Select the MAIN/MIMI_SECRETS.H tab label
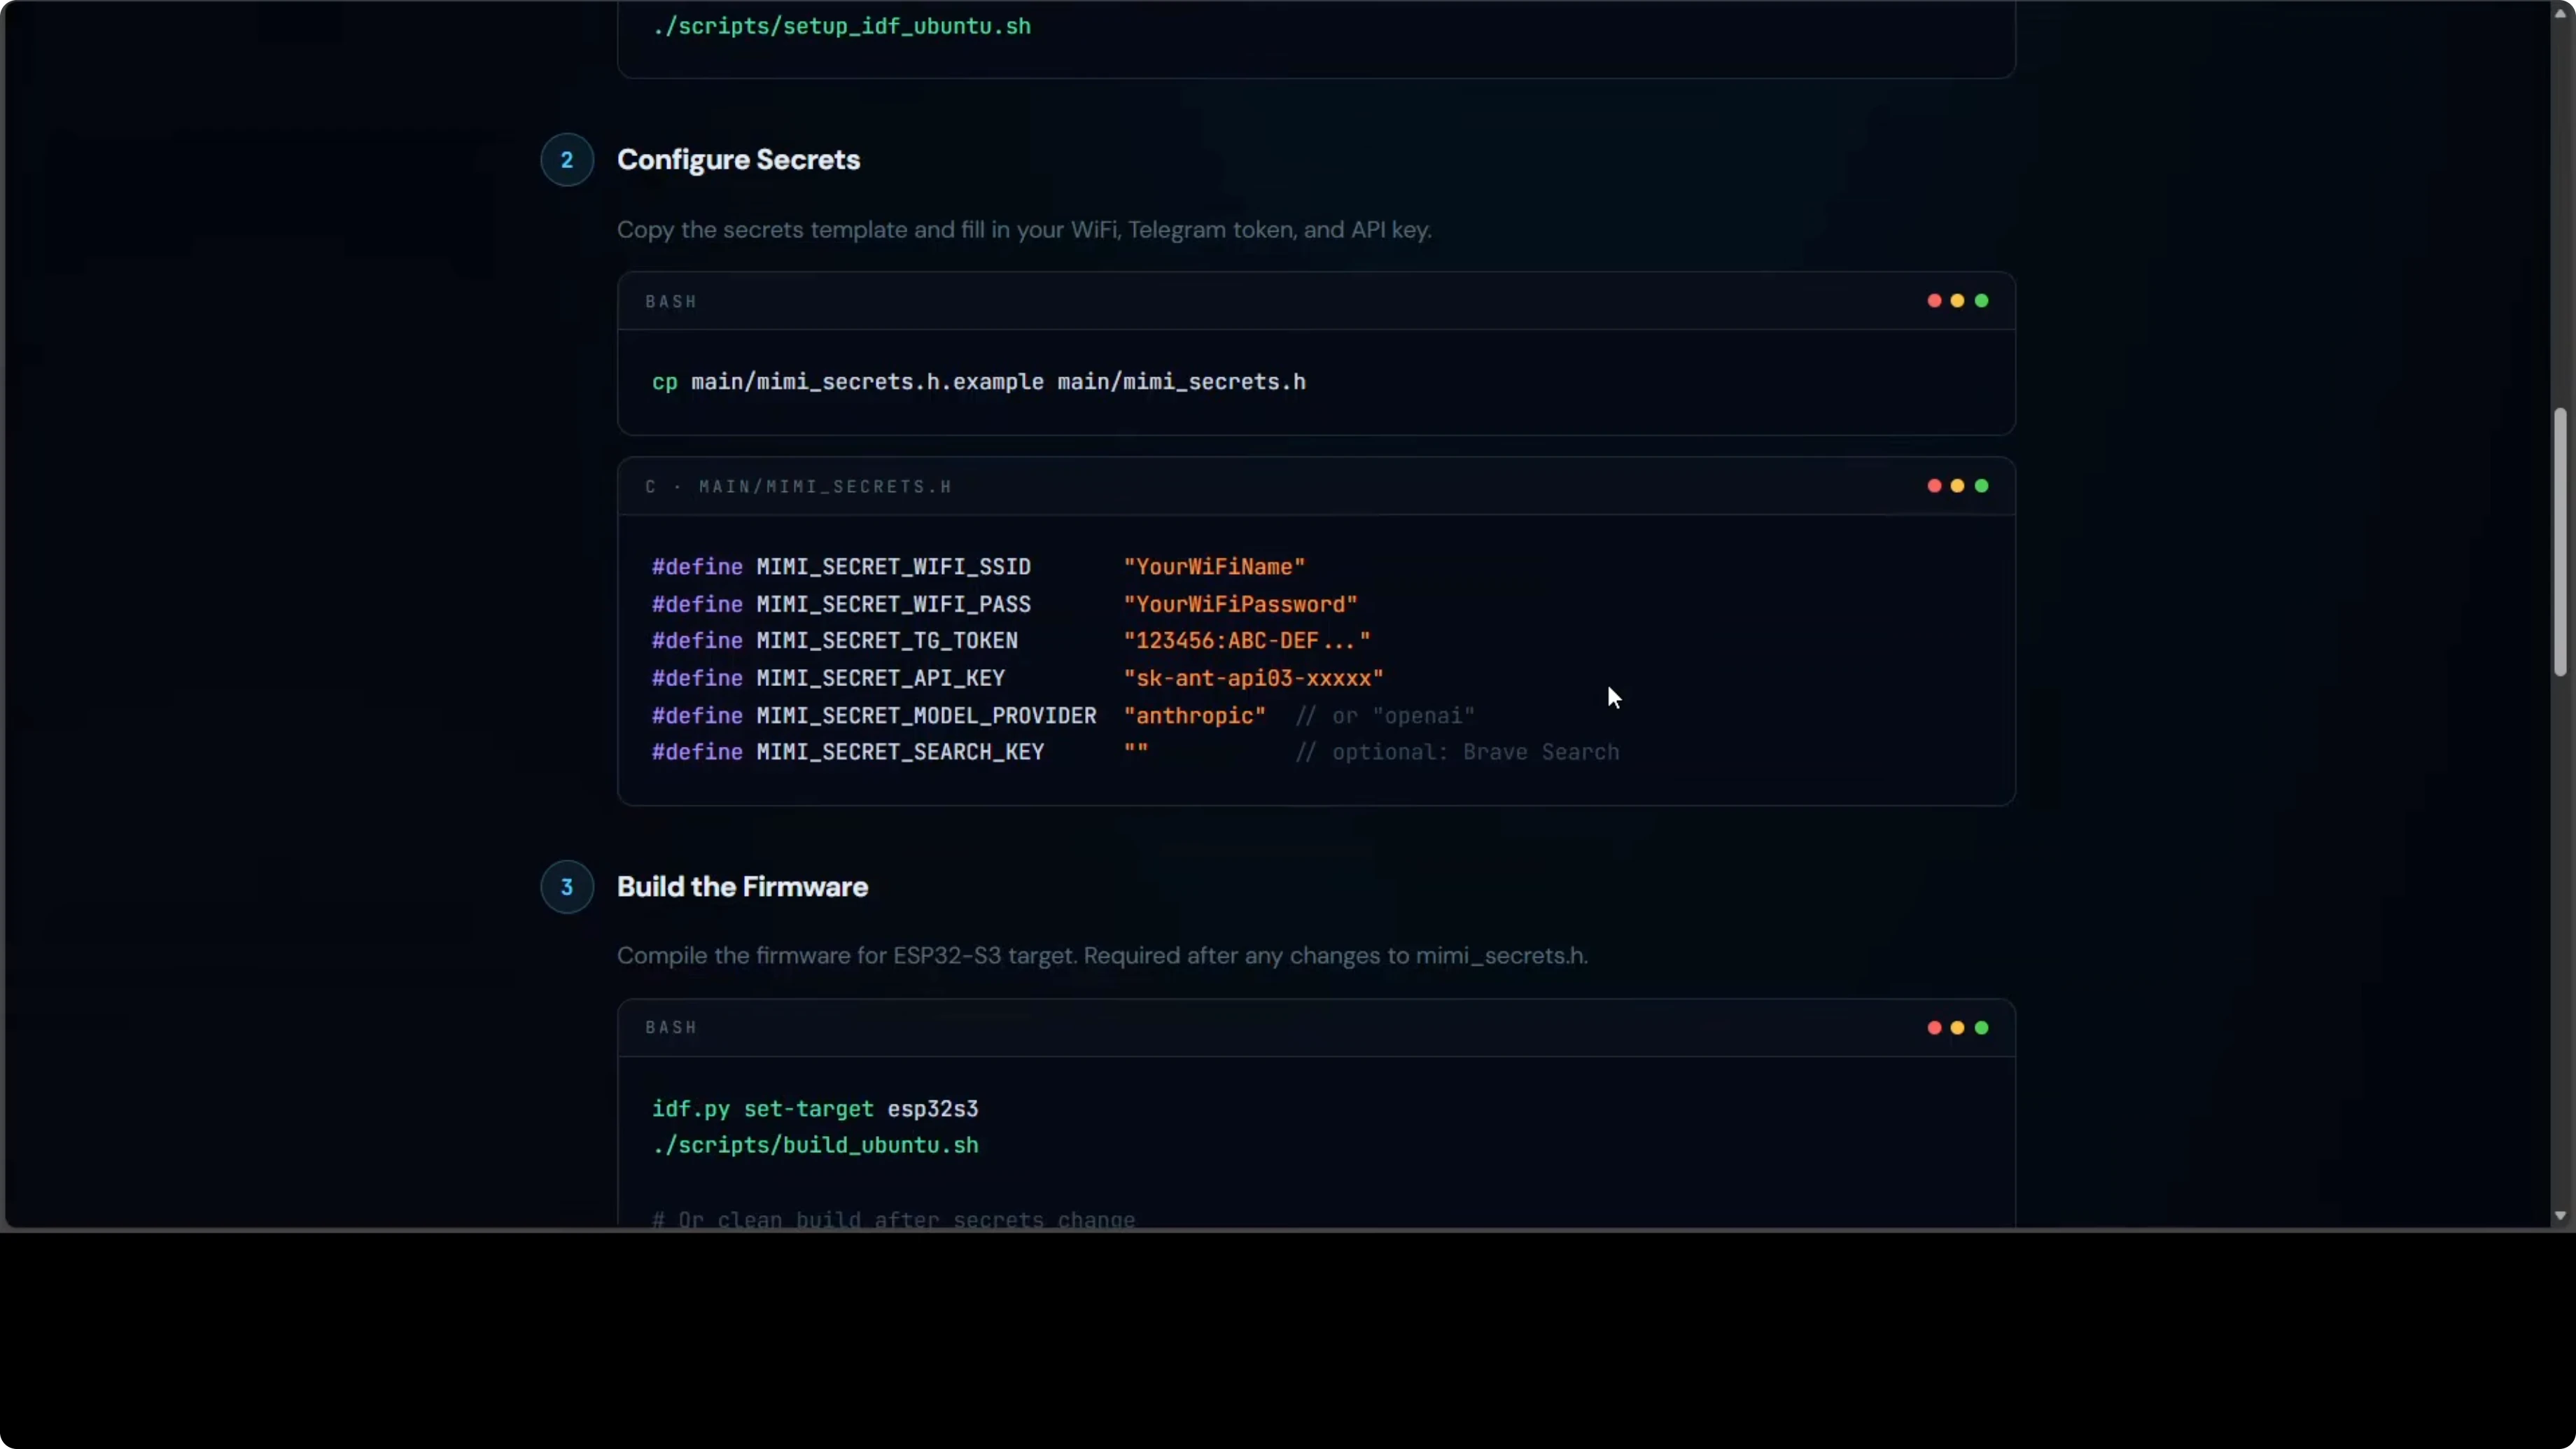2576x1449 pixels. coord(826,487)
